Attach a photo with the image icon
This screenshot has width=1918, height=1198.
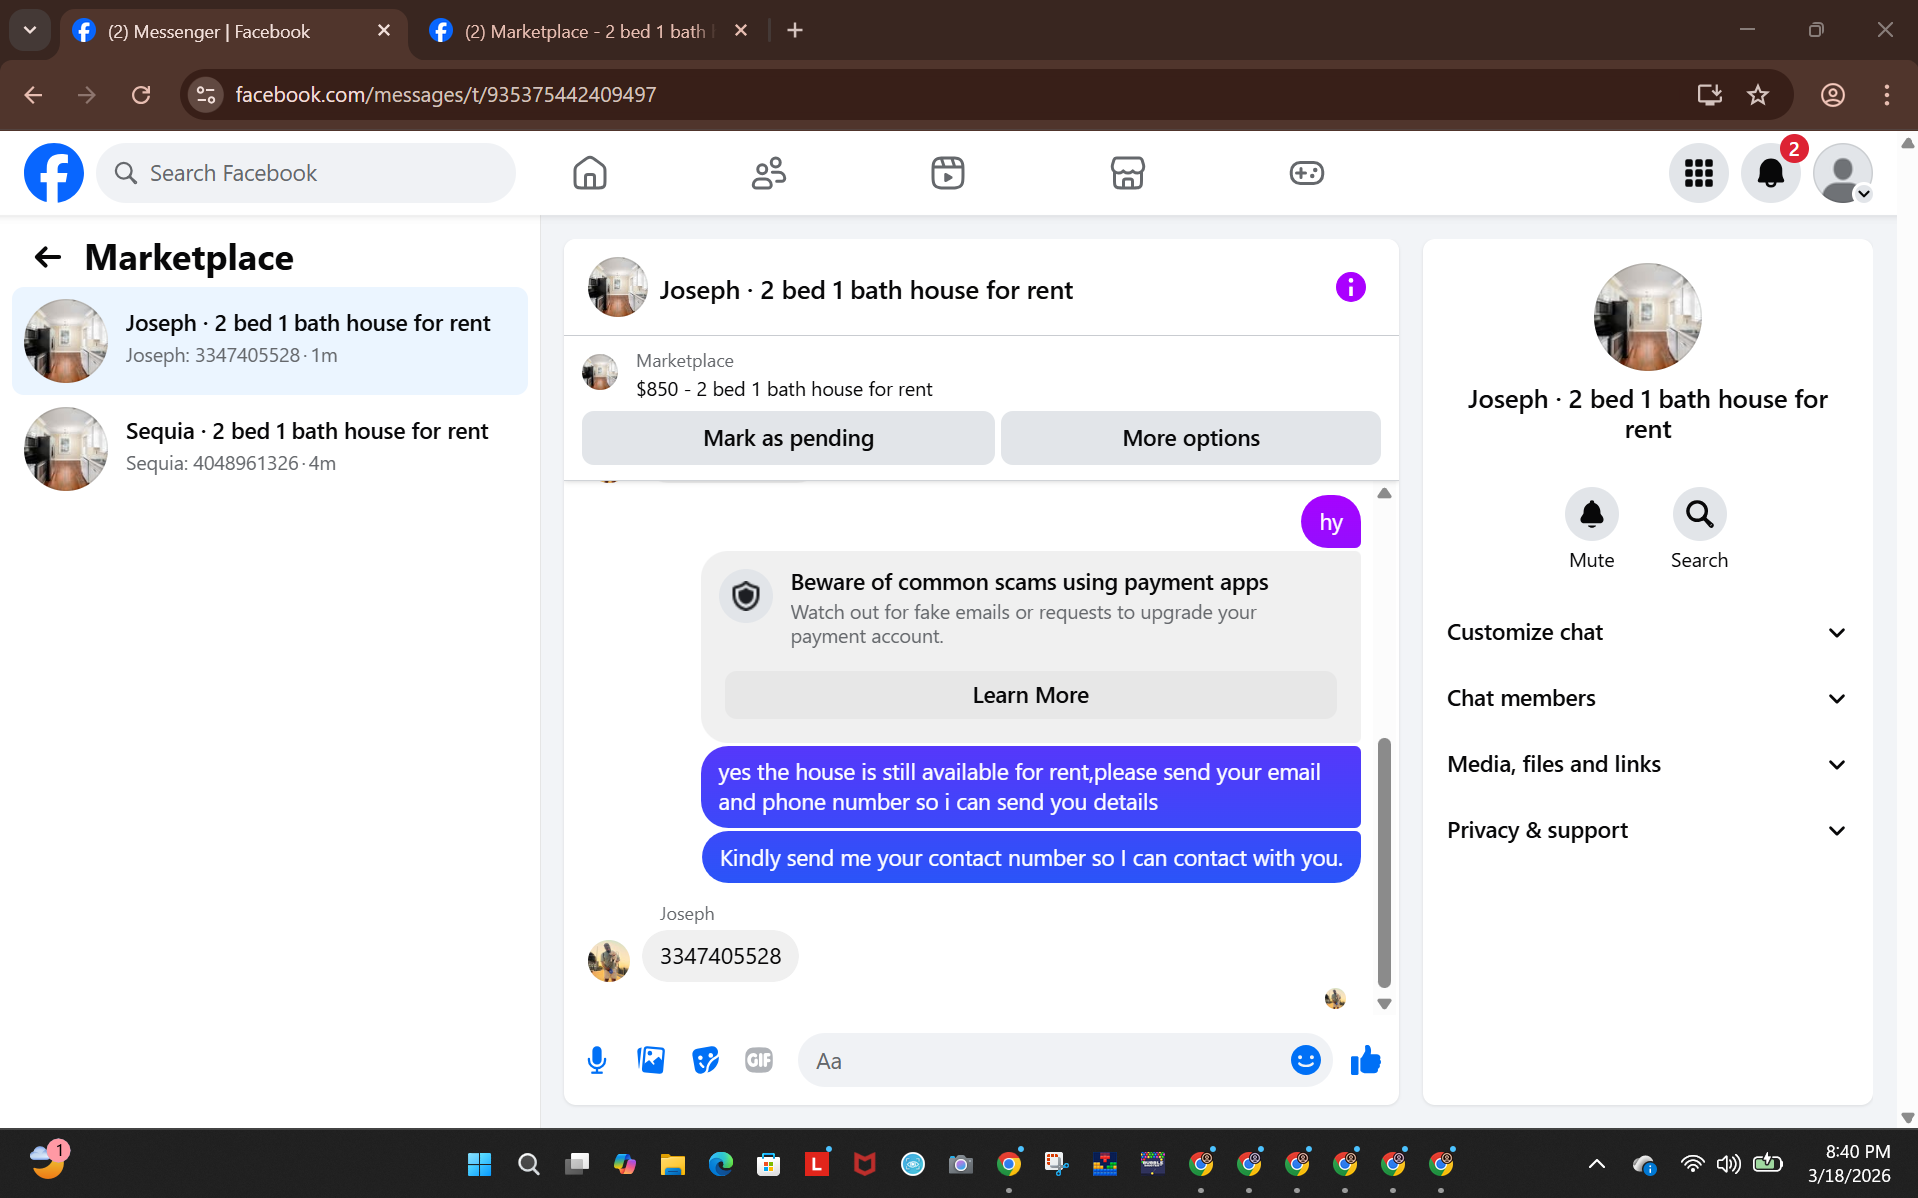pos(651,1060)
